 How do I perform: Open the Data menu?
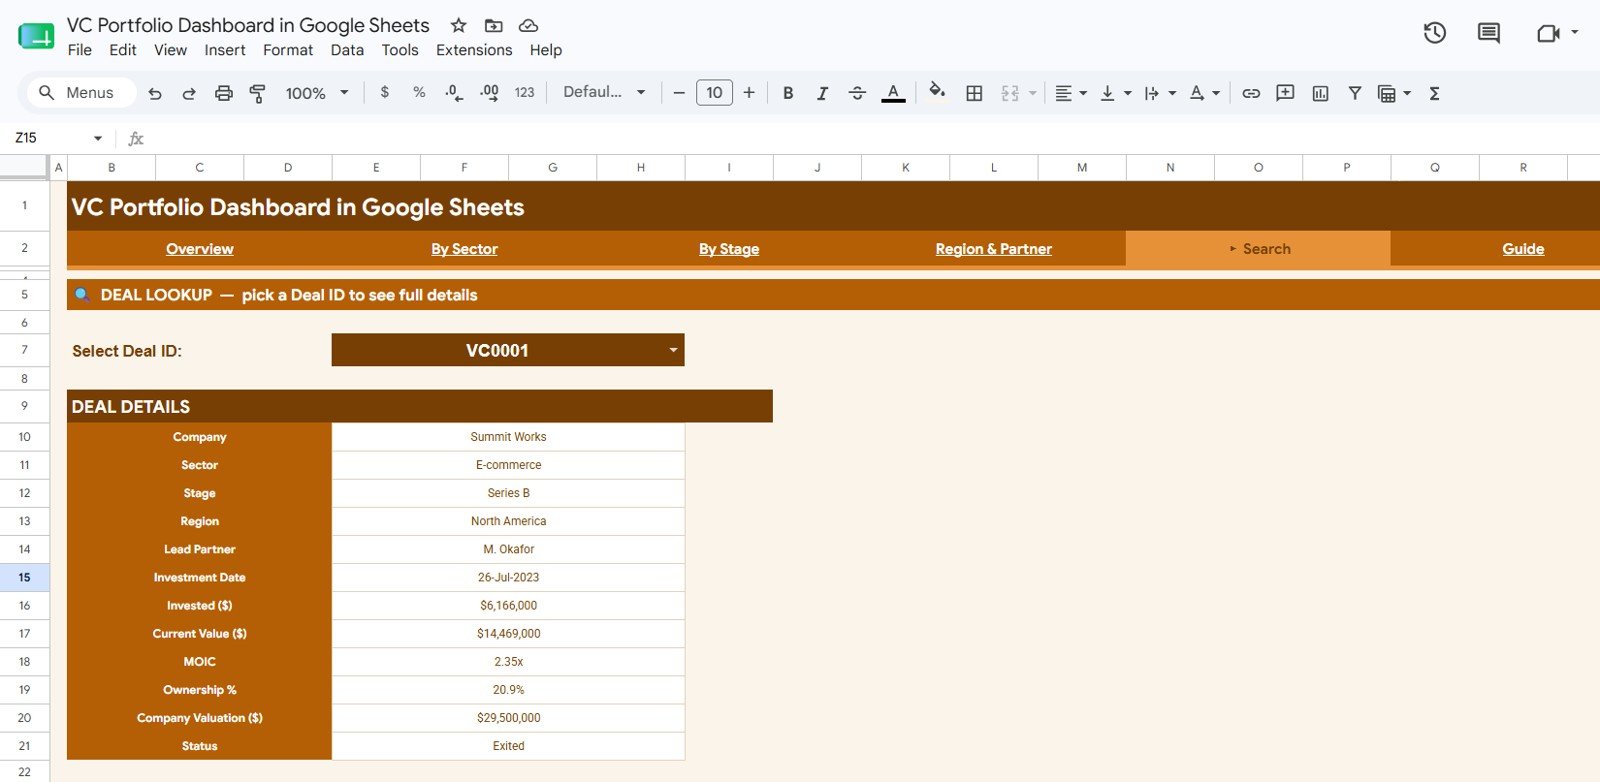click(347, 50)
